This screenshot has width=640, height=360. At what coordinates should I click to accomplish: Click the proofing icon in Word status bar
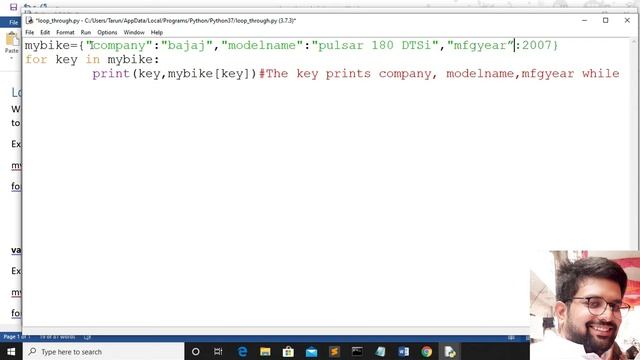click(x=87, y=337)
